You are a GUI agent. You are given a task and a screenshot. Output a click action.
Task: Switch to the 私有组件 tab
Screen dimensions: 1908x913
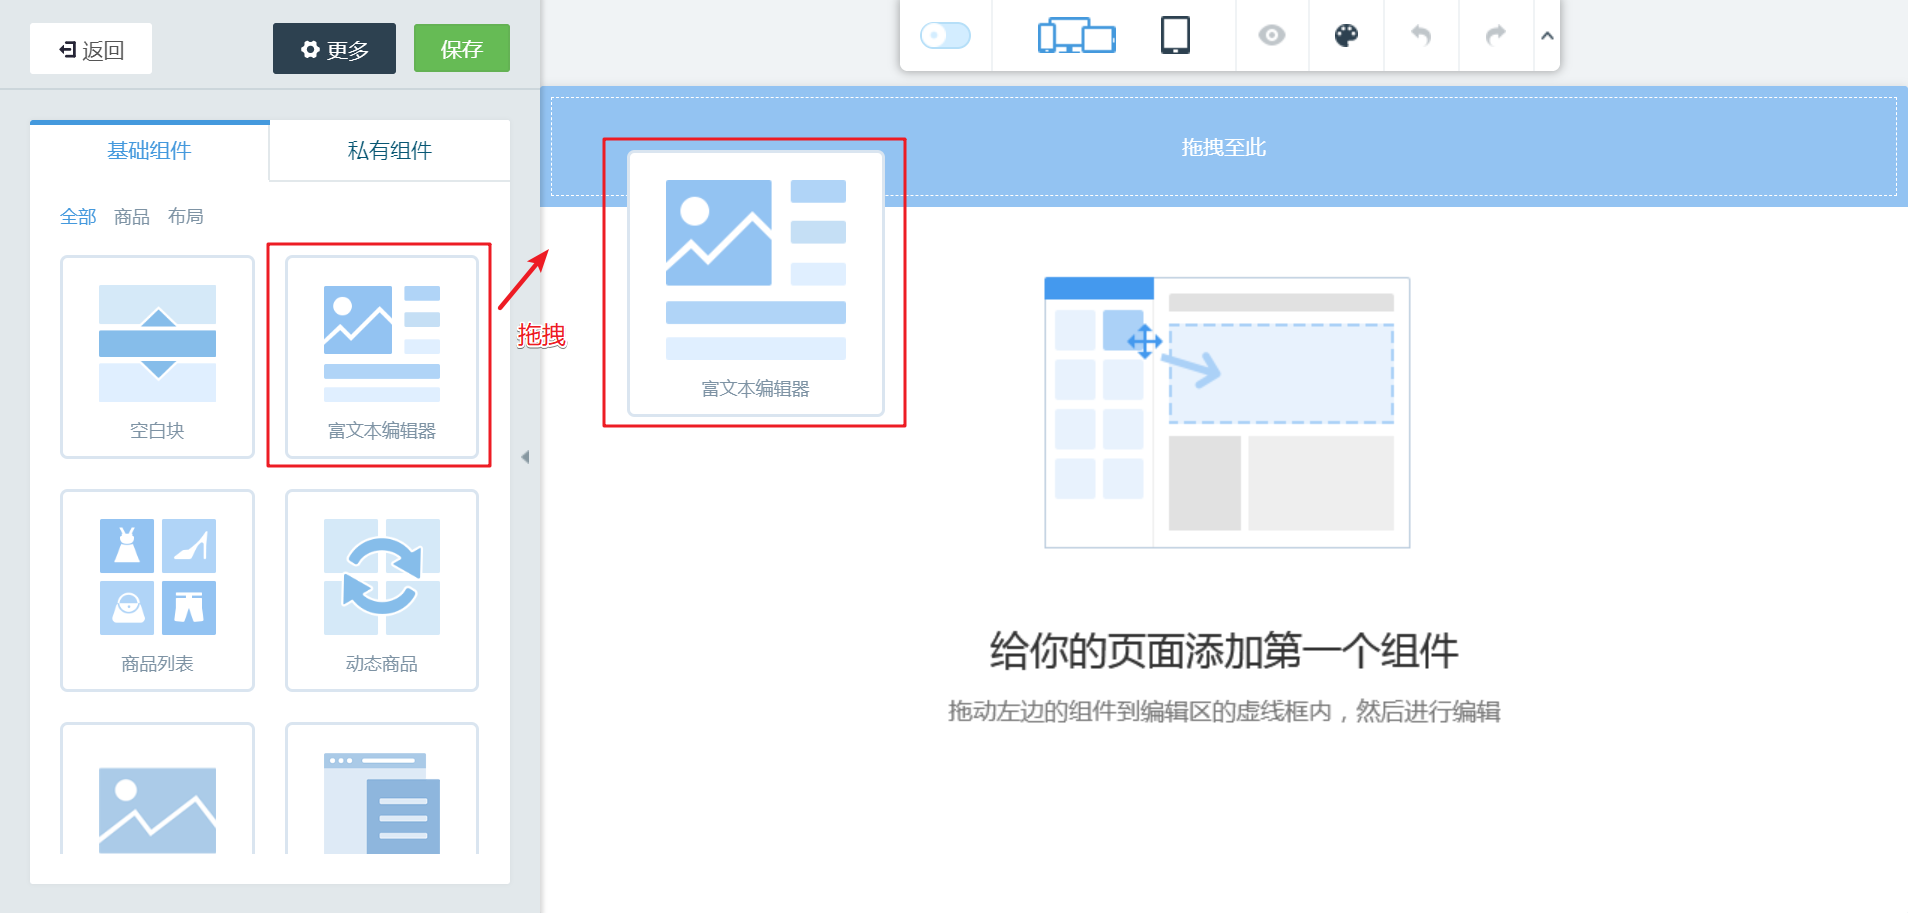tap(389, 150)
